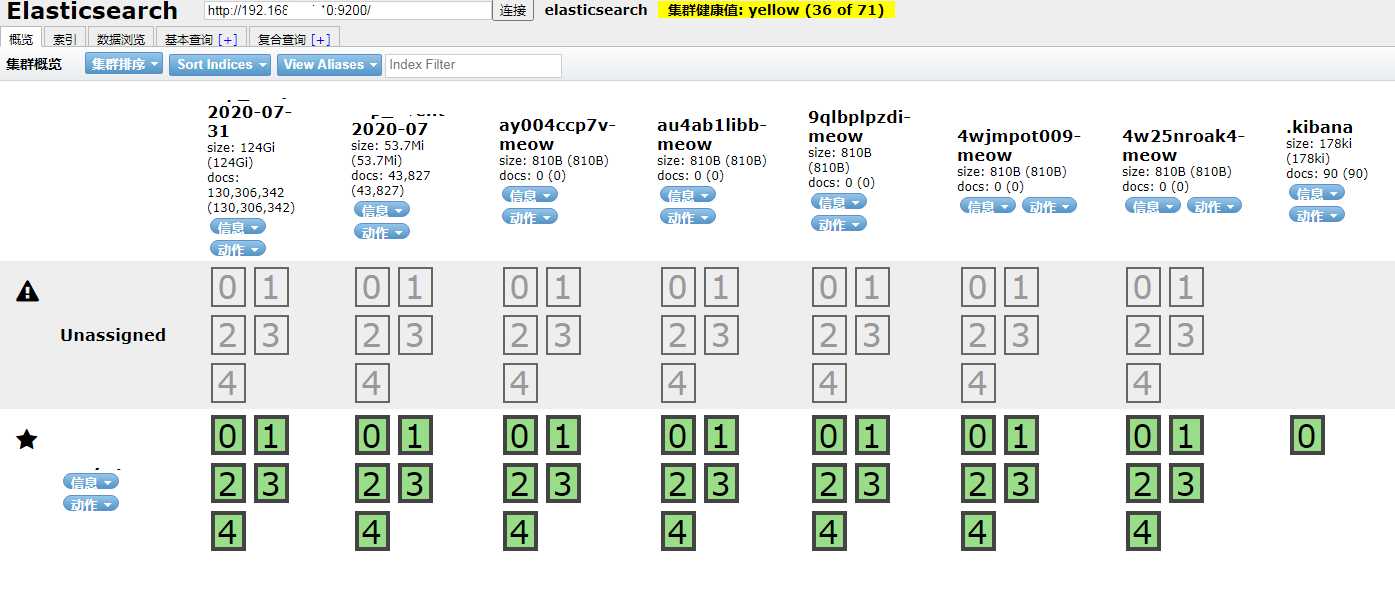Open 信息 menu for au4ab1libb-meow index
The image size is (1395, 590).
[x=688, y=195]
